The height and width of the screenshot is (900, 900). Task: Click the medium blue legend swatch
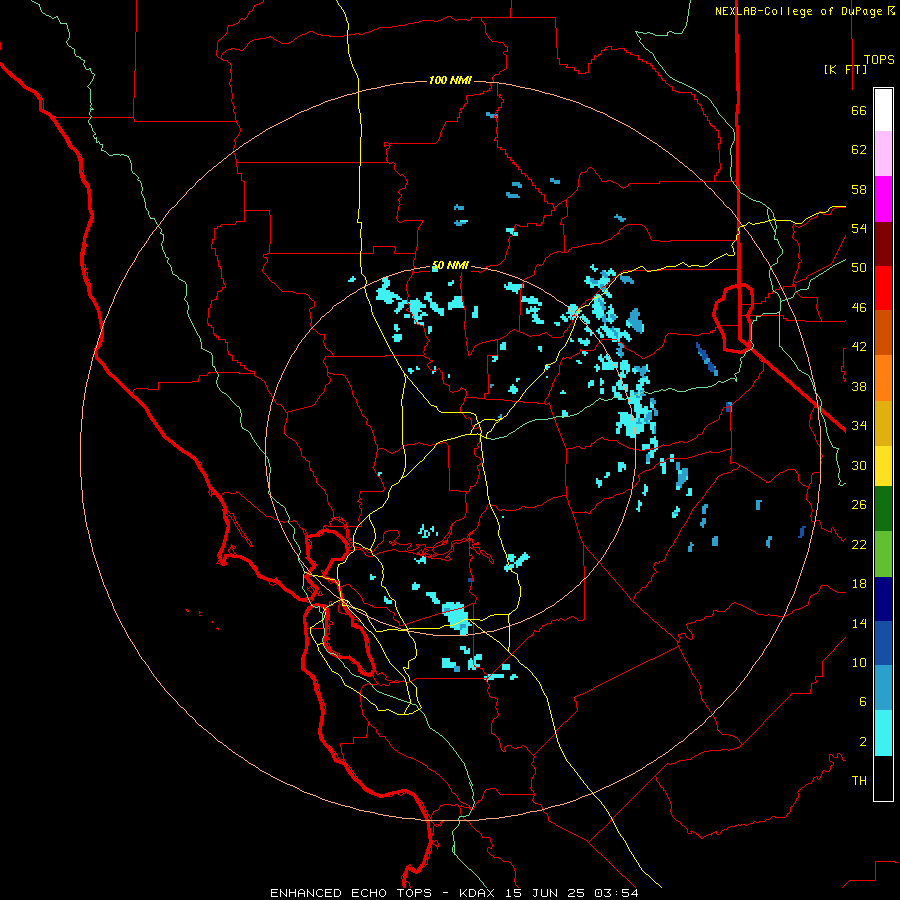click(x=883, y=643)
